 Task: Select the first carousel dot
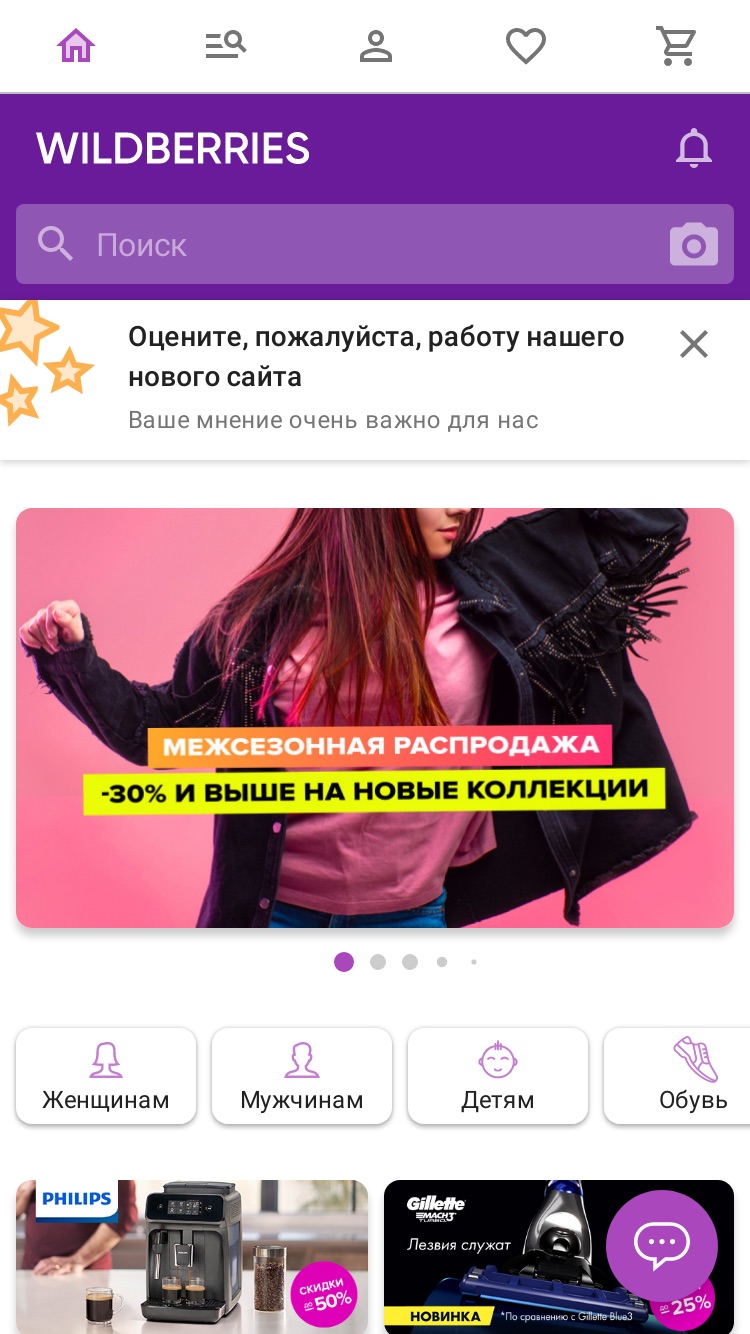tap(344, 962)
